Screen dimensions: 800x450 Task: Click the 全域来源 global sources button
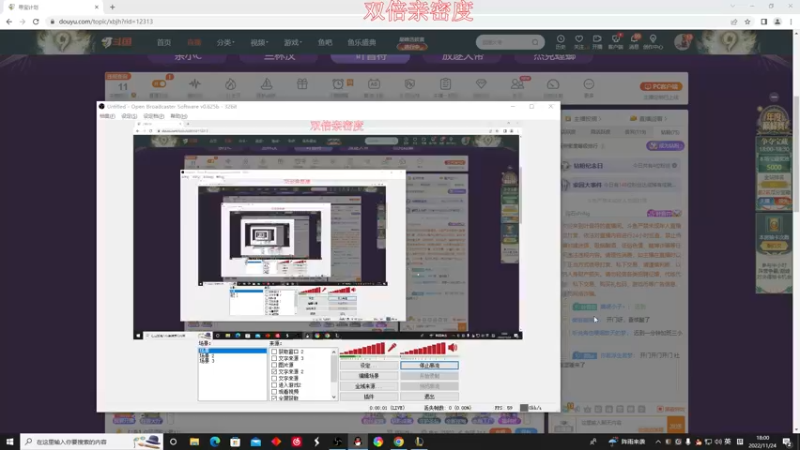point(369,386)
